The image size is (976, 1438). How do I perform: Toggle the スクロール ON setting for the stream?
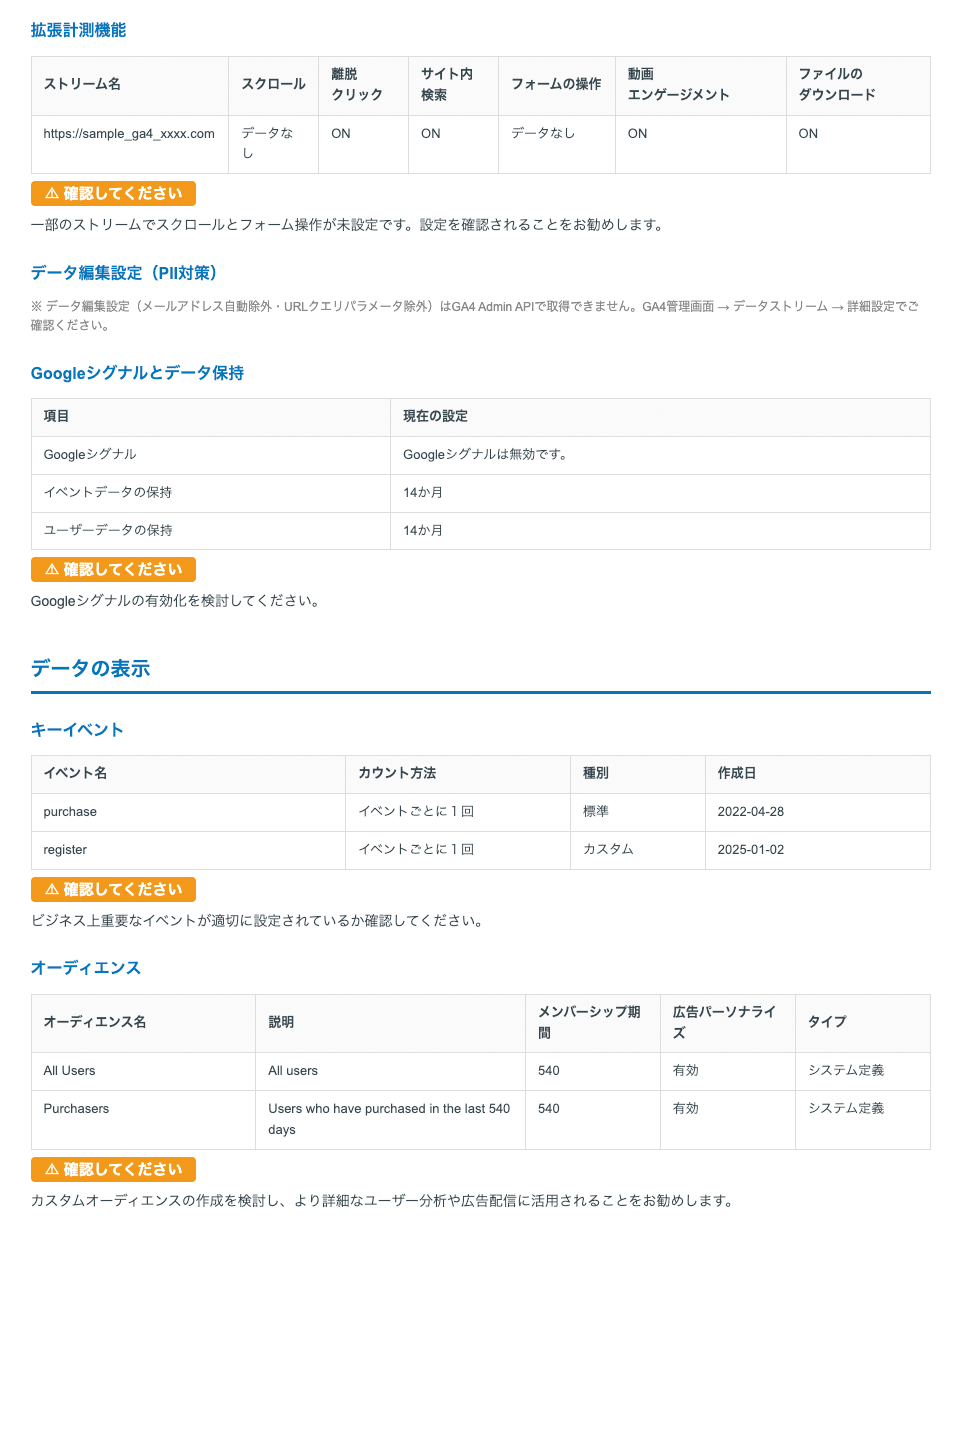[x=262, y=143]
